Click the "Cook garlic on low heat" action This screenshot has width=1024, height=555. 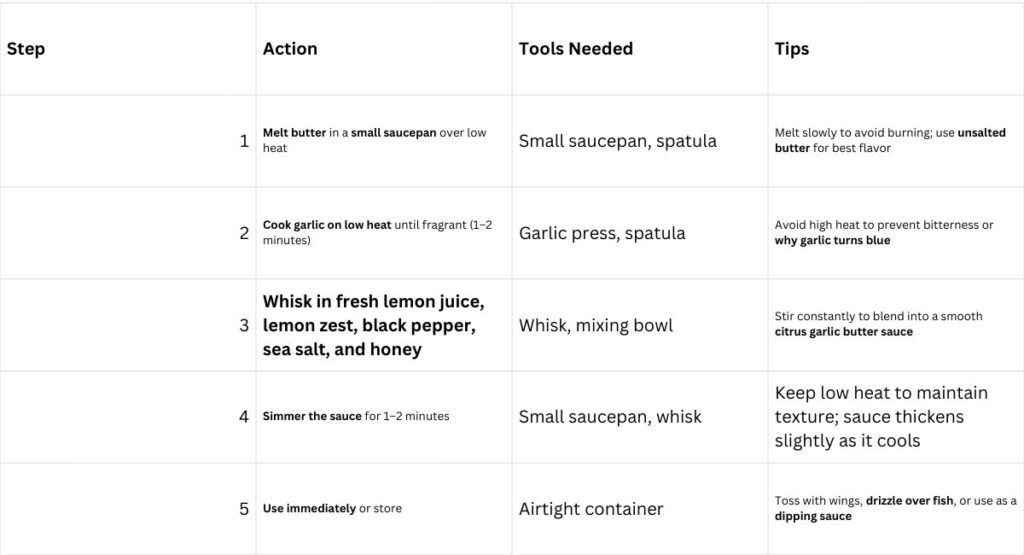[327, 225]
